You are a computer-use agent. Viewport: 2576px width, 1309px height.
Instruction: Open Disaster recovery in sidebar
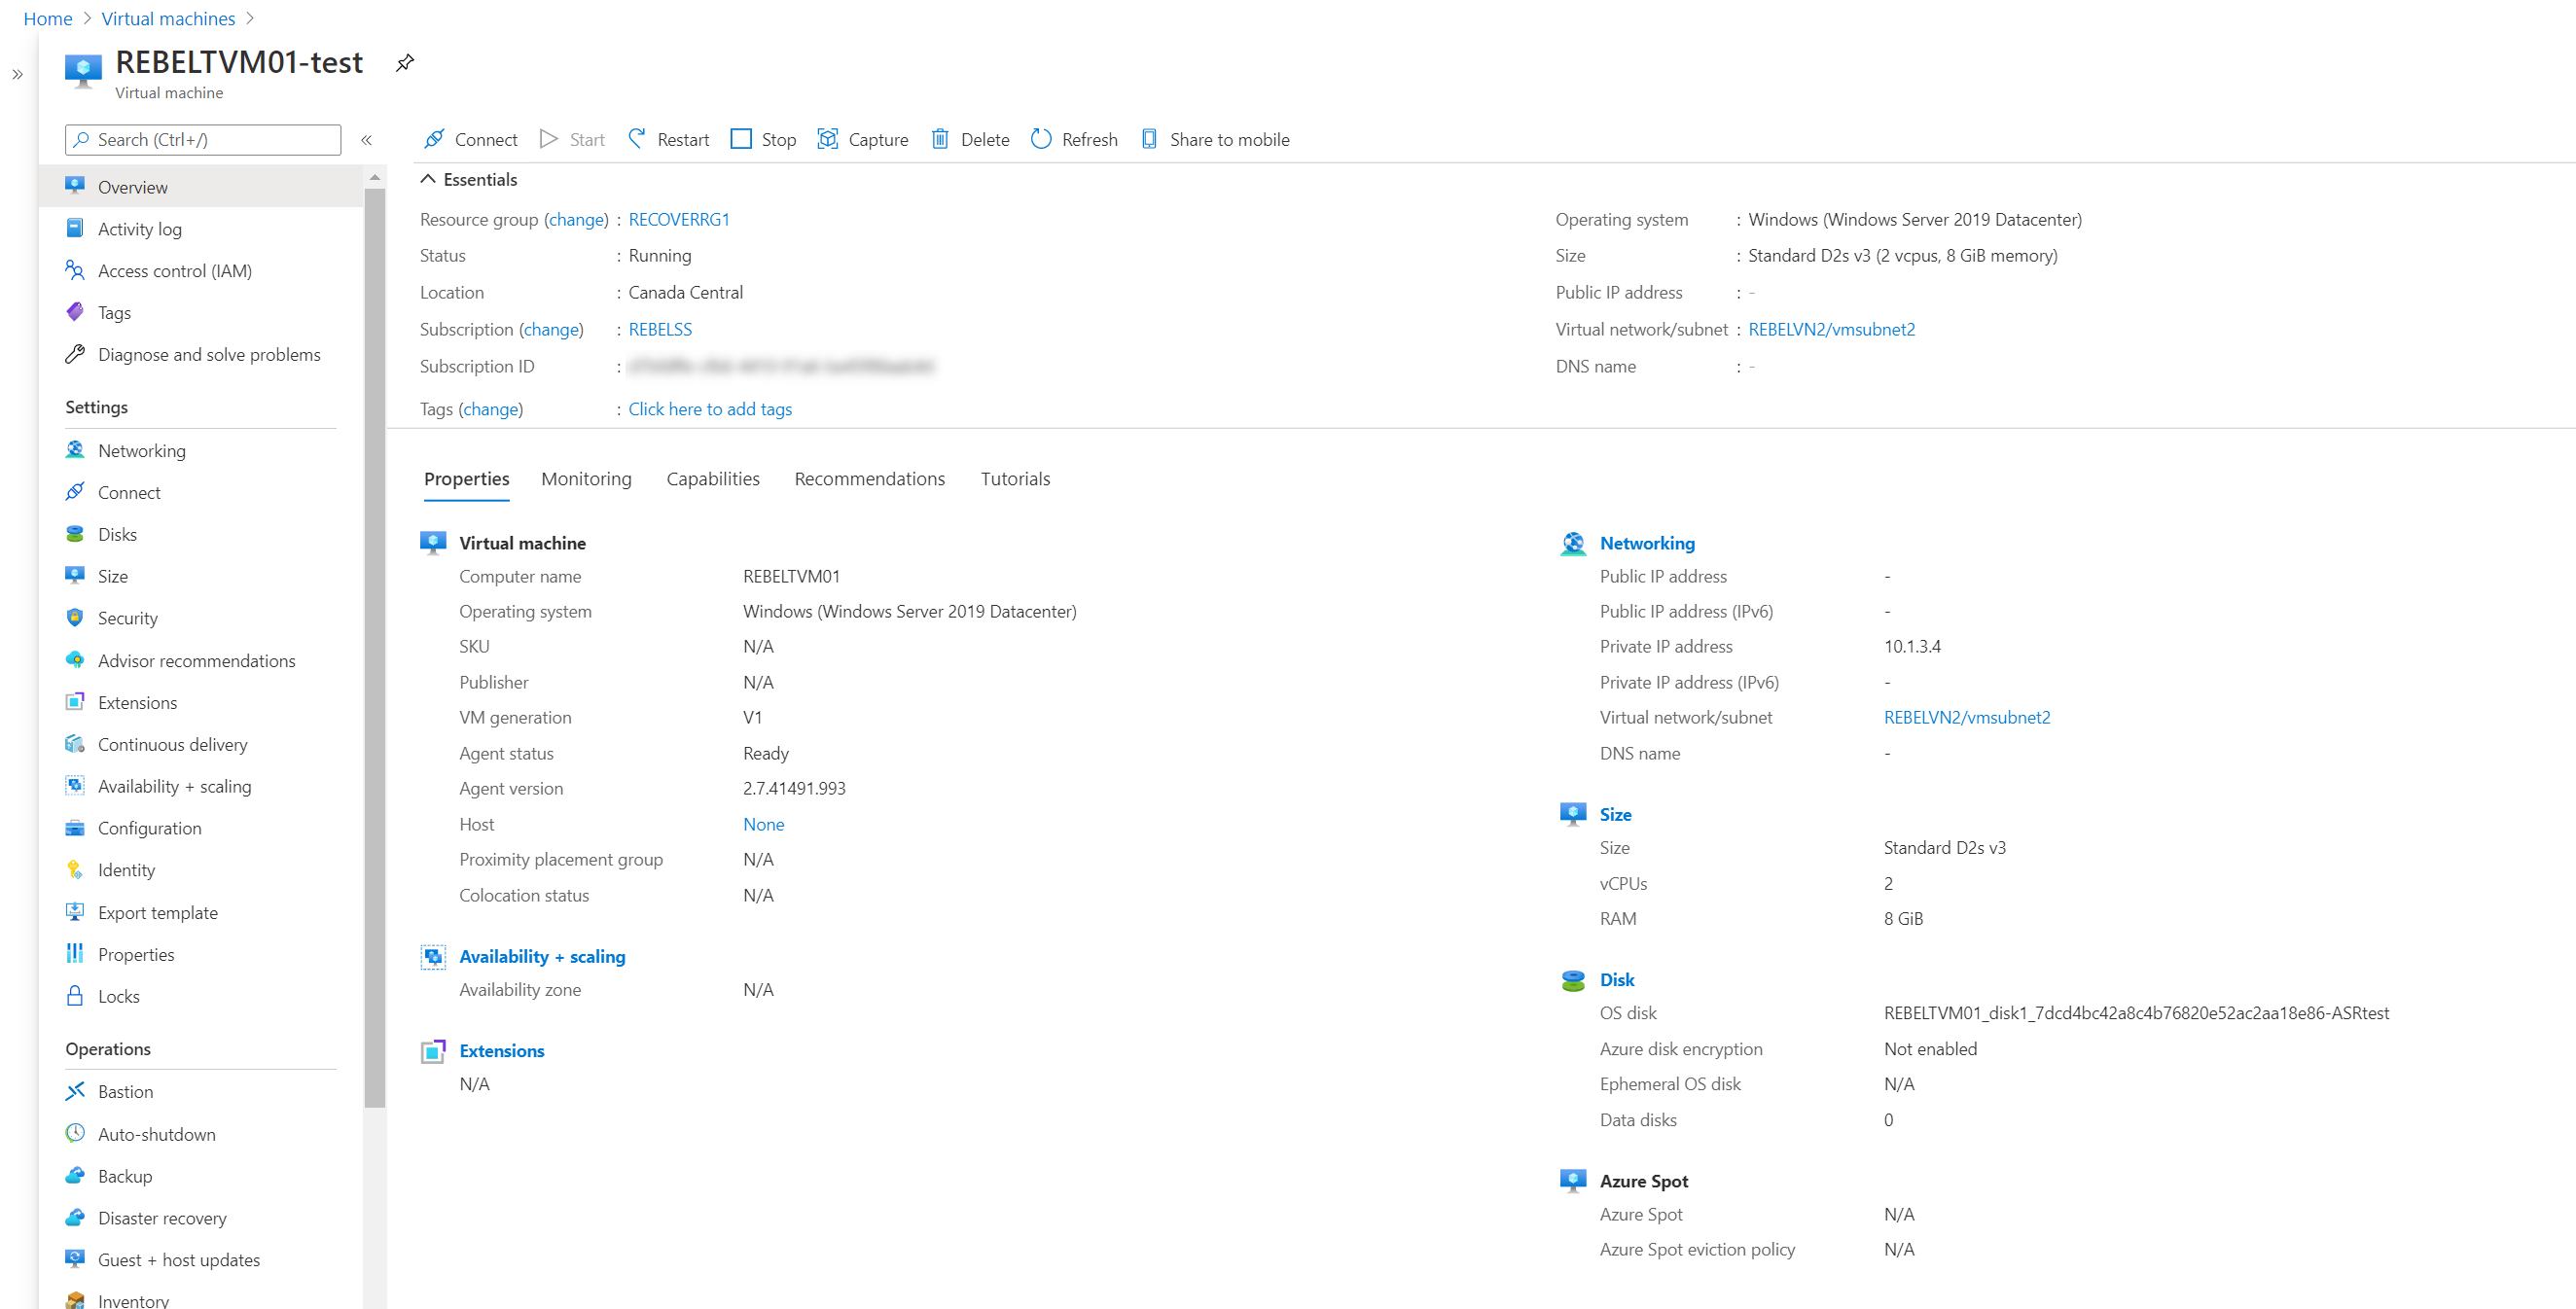point(162,1219)
